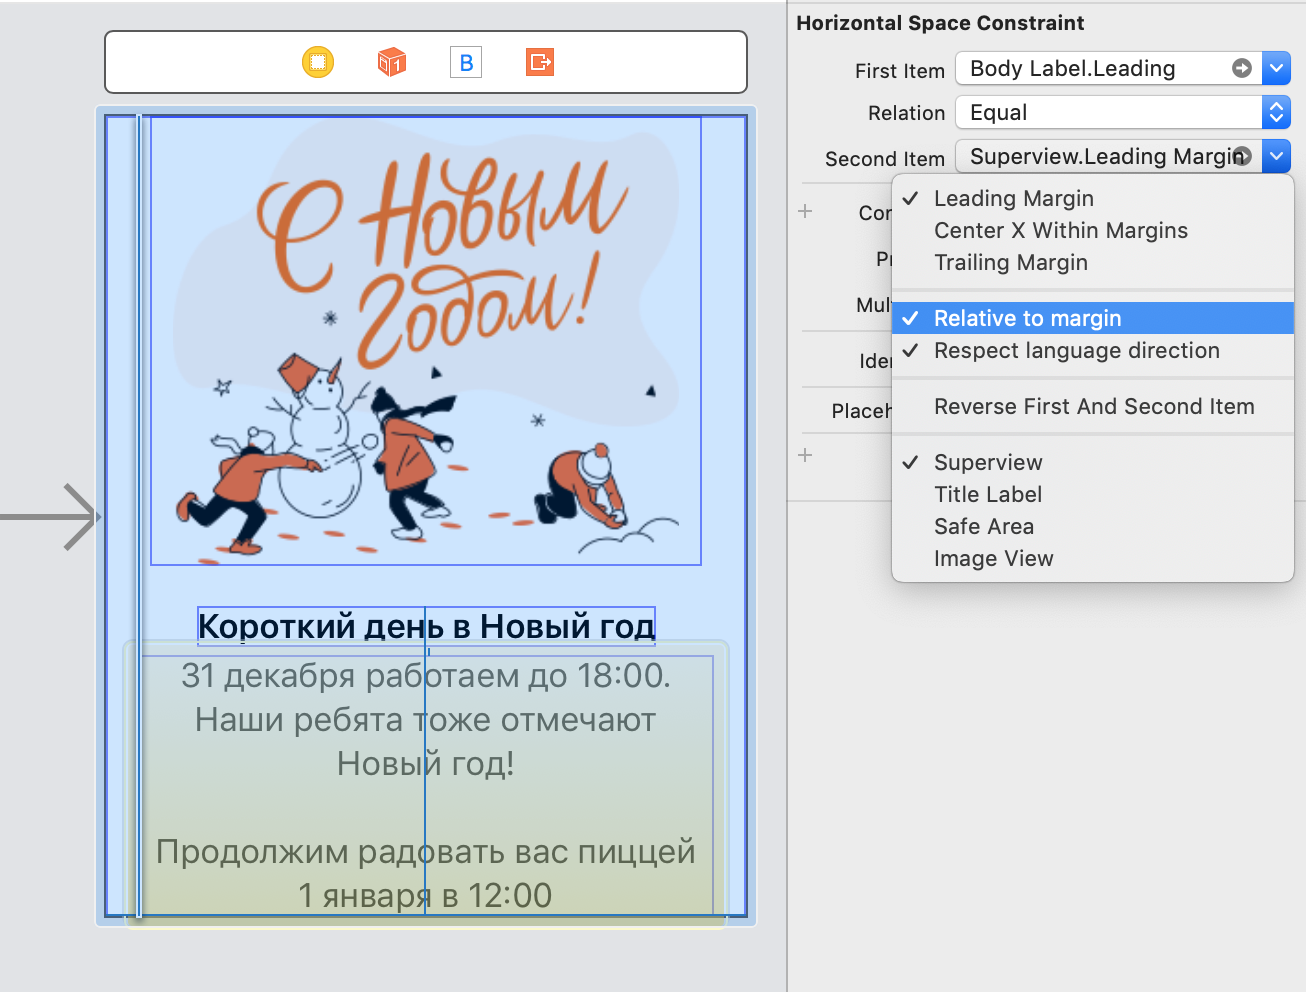Disable Respect language direction
The width and height of the screenshot is (1306, 992).
1077,351
